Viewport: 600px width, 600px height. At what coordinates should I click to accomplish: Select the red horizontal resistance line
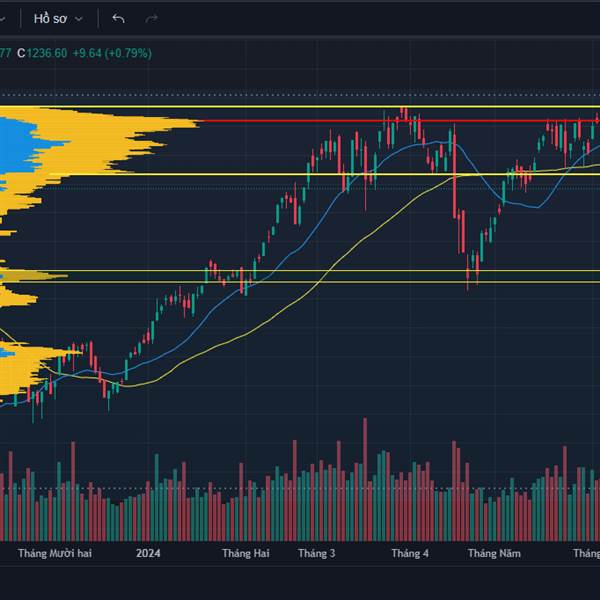pos(398,121)
